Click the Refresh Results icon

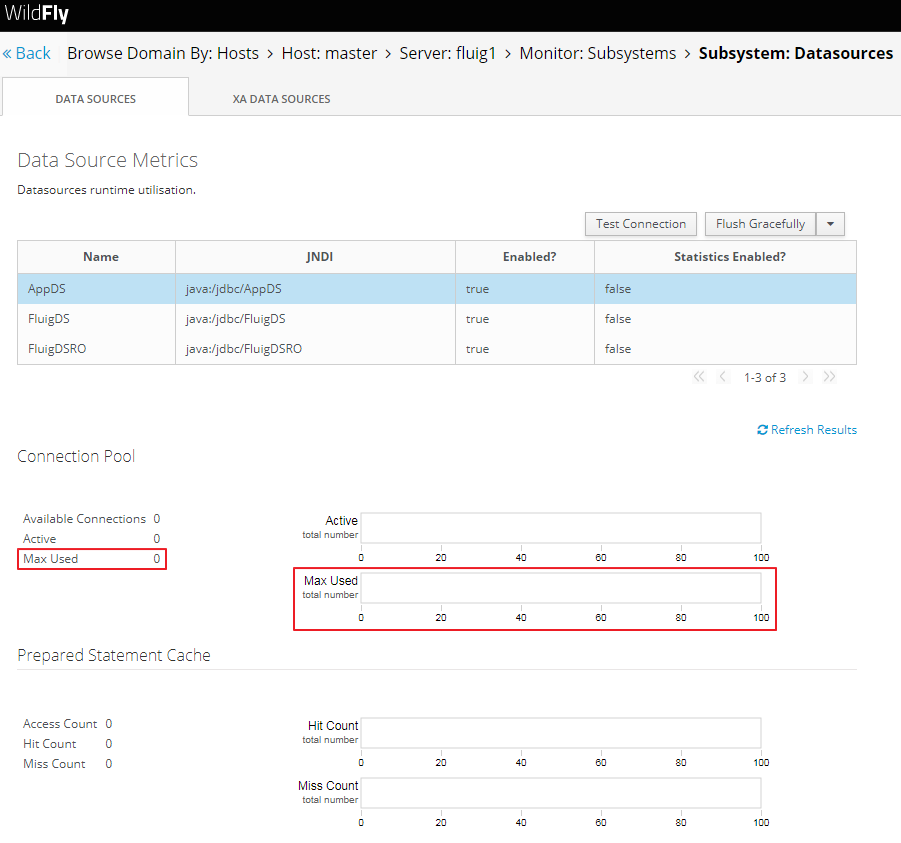[x=762, y=430]
